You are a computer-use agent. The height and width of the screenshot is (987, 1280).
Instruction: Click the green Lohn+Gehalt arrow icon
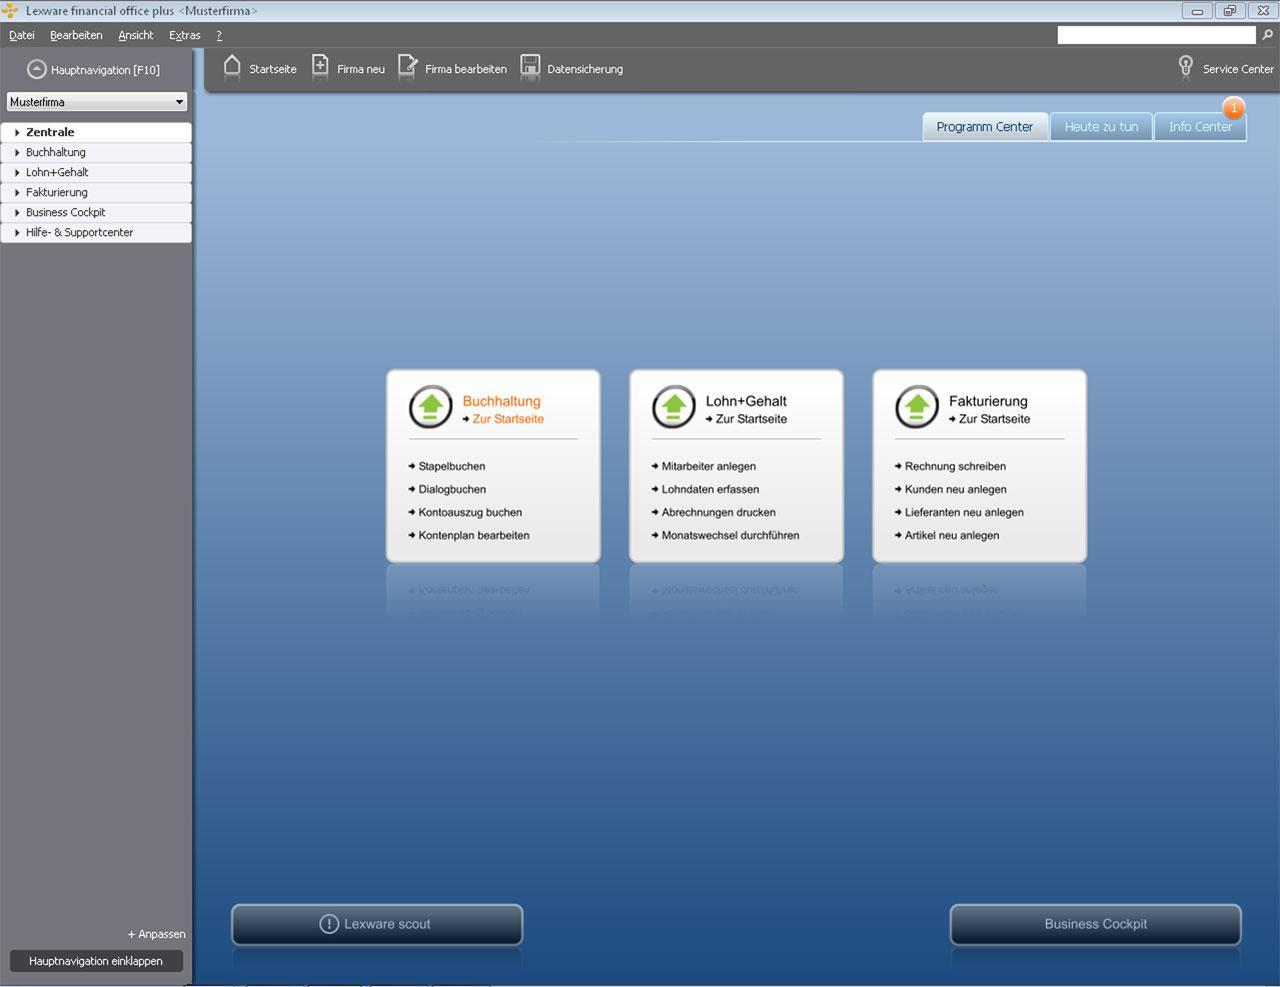pos(673,407)
